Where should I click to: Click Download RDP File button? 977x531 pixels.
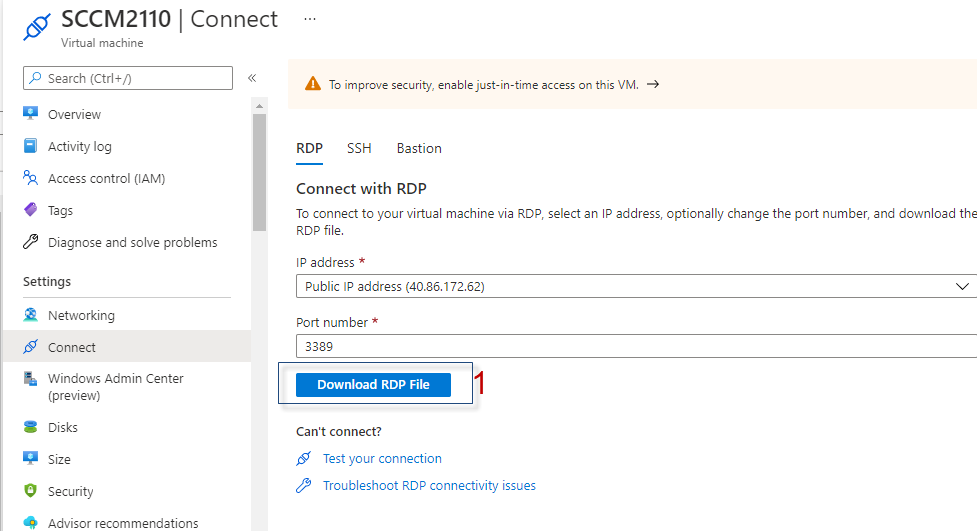click(373, 385)
